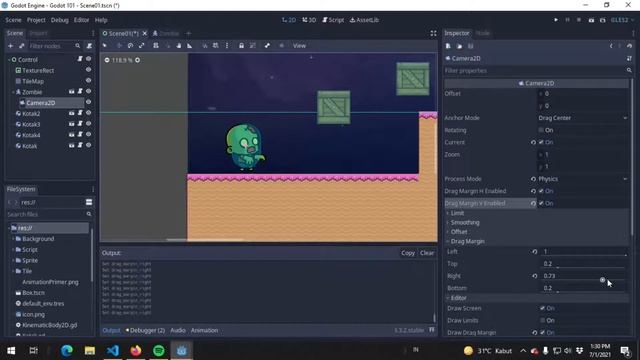This screenshot has height=360, width=640.
Task: Disable the Current checkbox
Action: coord(541,142)
